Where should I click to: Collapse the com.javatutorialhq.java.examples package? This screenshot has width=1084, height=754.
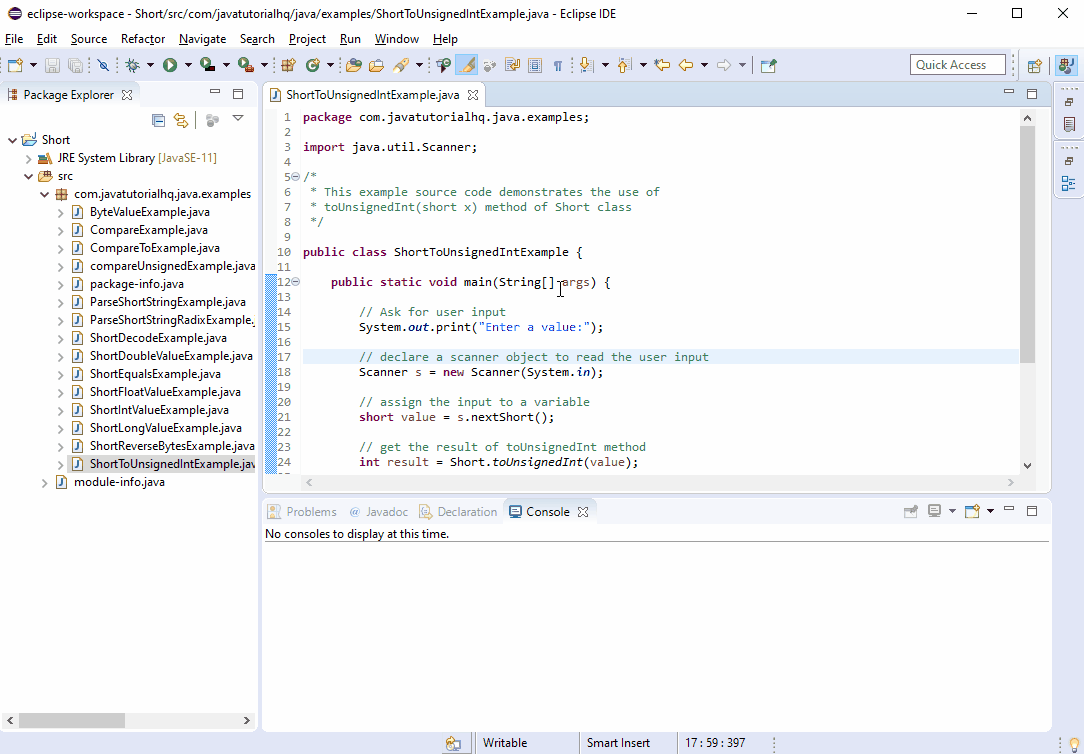point(43,194)
